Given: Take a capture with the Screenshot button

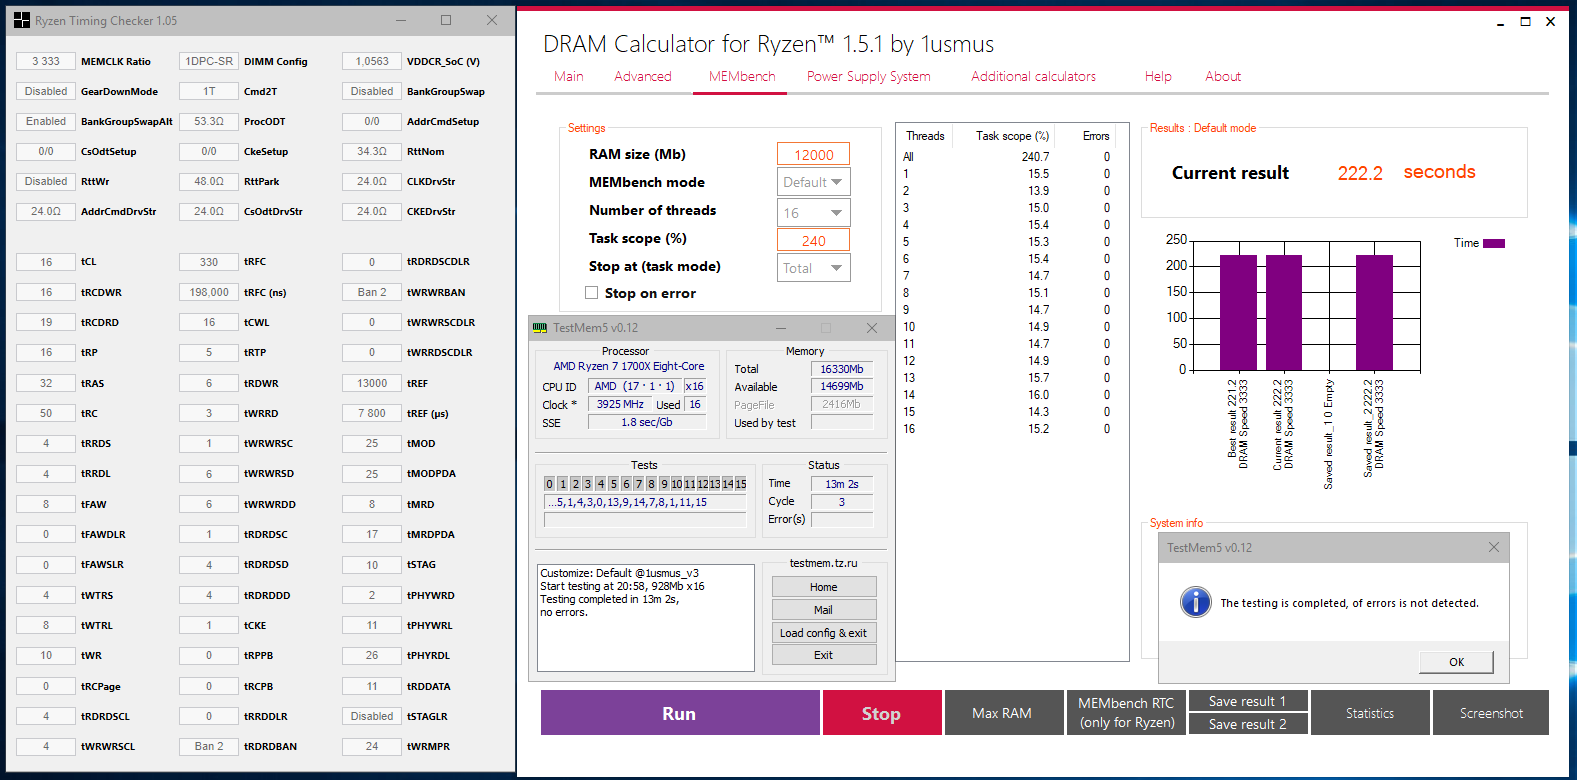Looking at the screenshot, I should (x=1491, y=713).
